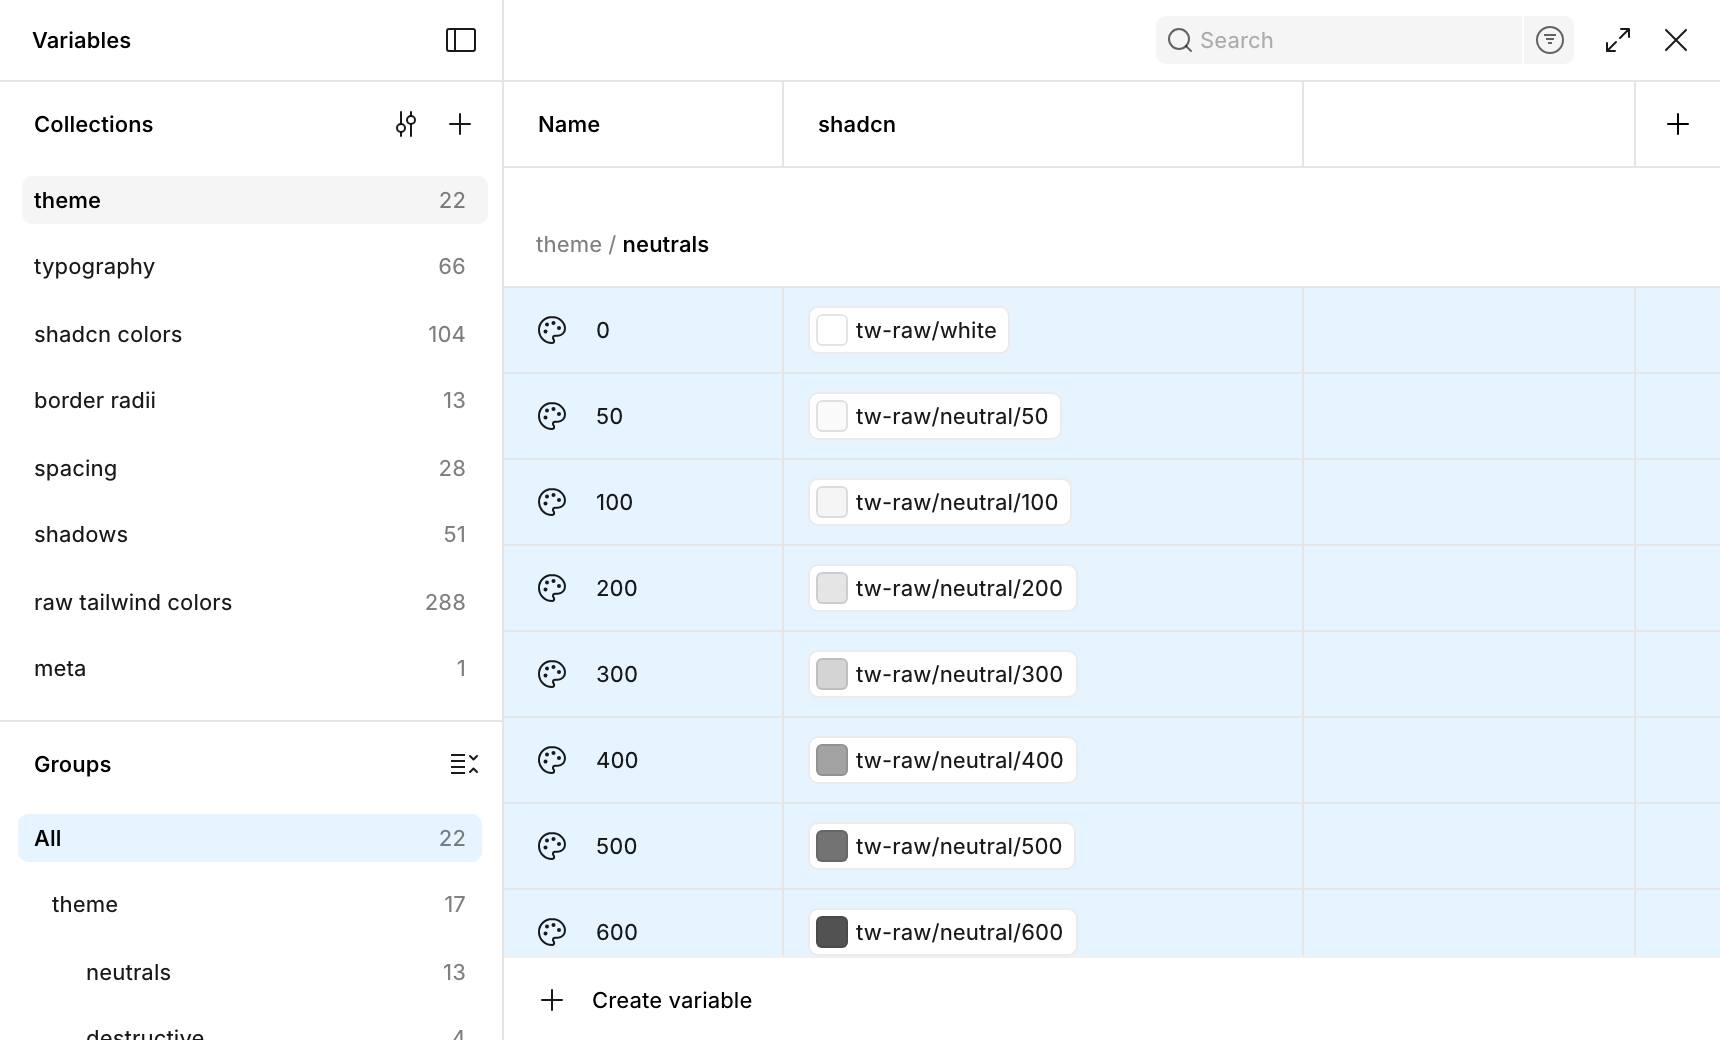Image resolution: width=1720 pixels, height=1040 pixels.
Task: Add a new collection with plus icon
Action: pyautogui.click(x=459, y=124)
